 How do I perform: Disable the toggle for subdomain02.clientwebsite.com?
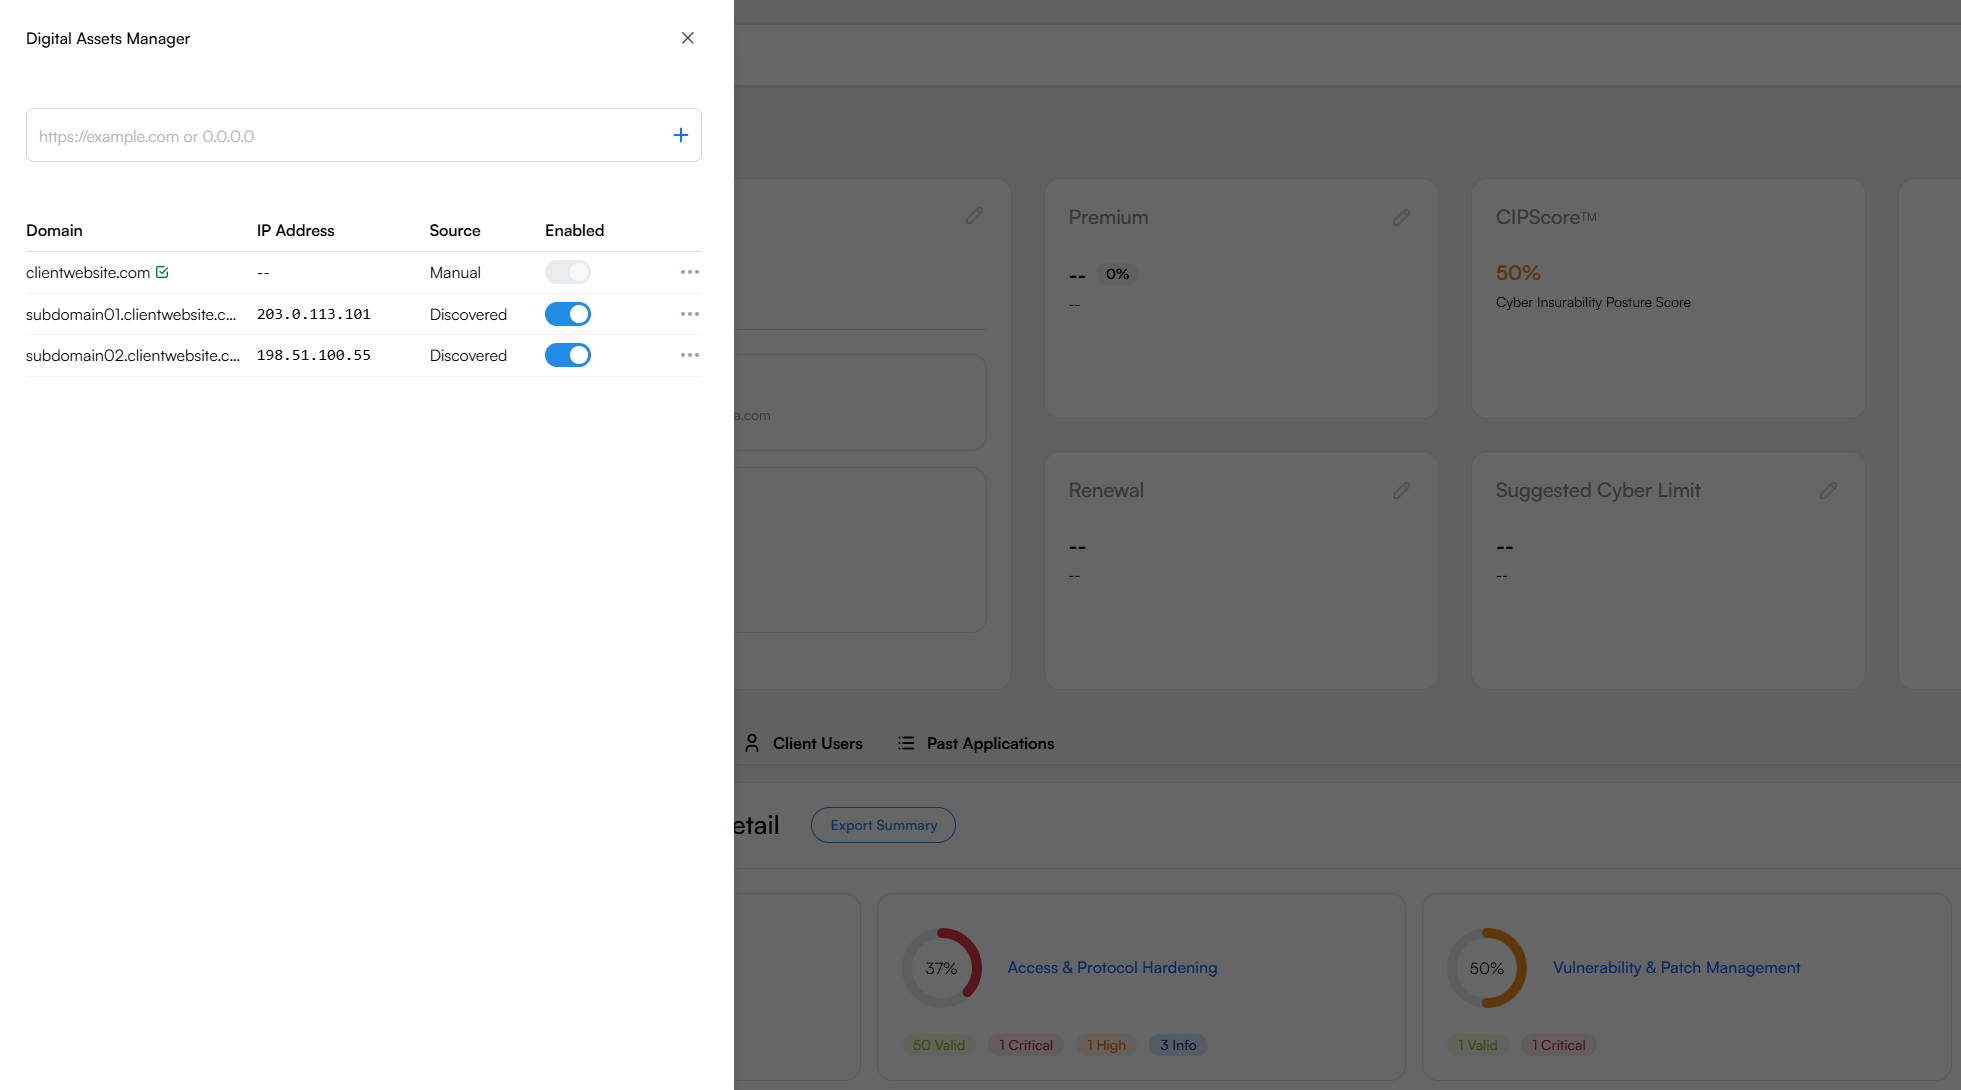[x=568, y=355]
